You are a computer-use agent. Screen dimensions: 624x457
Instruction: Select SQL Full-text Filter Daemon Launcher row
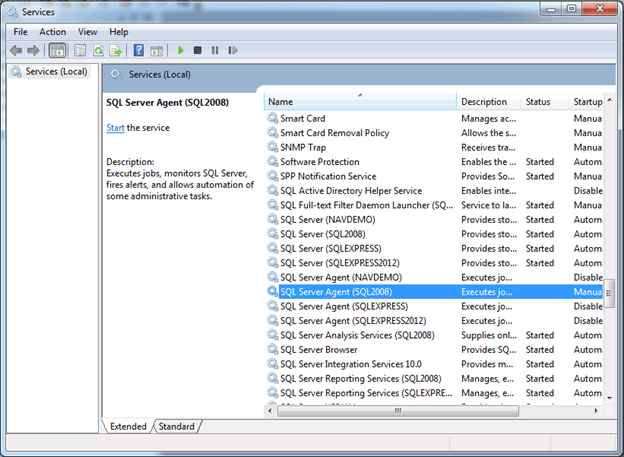pyautogui.click(x=435, y=205)
